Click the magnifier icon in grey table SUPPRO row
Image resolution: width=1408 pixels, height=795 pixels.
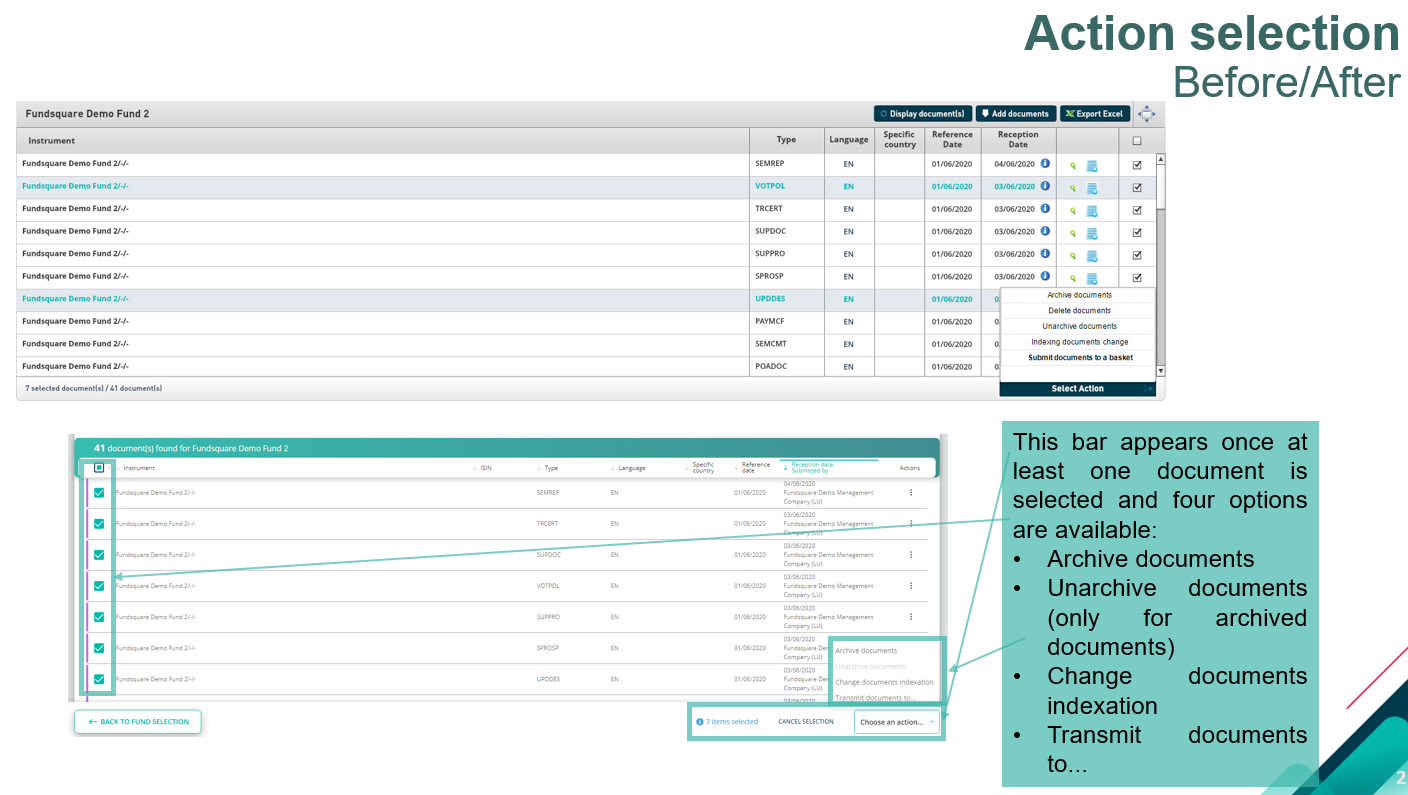pos(1073,256)
